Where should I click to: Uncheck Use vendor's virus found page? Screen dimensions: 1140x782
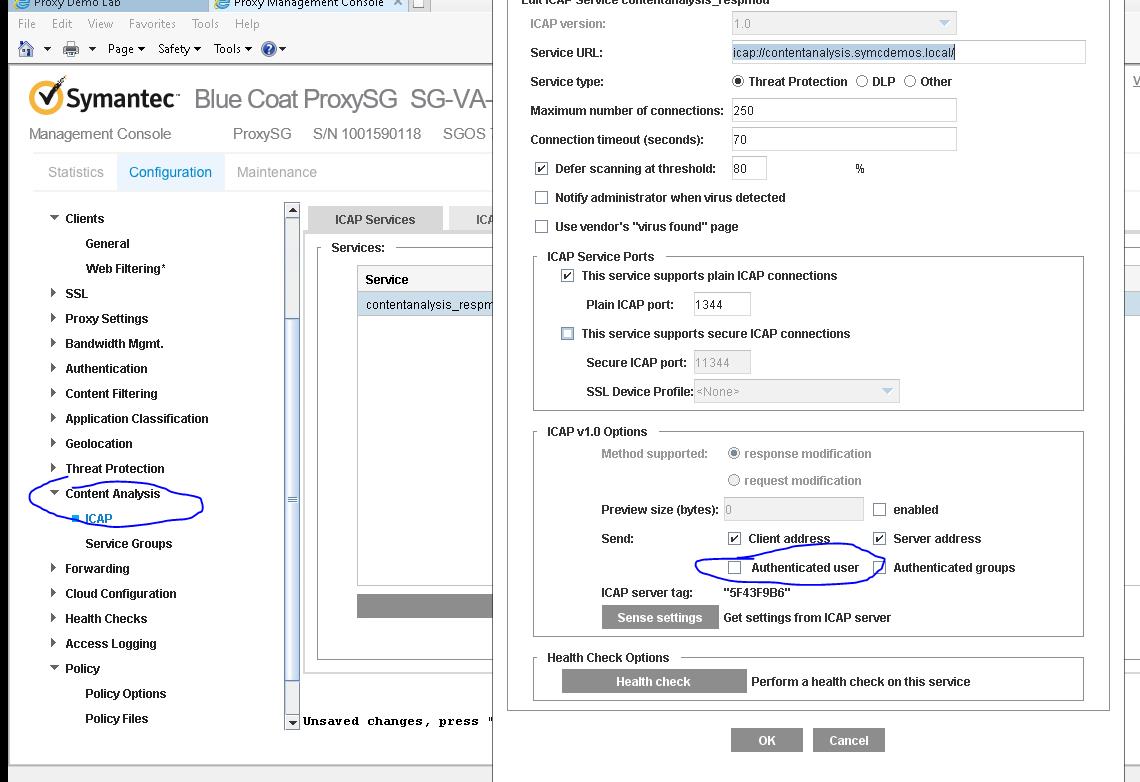tap(542, 226)
